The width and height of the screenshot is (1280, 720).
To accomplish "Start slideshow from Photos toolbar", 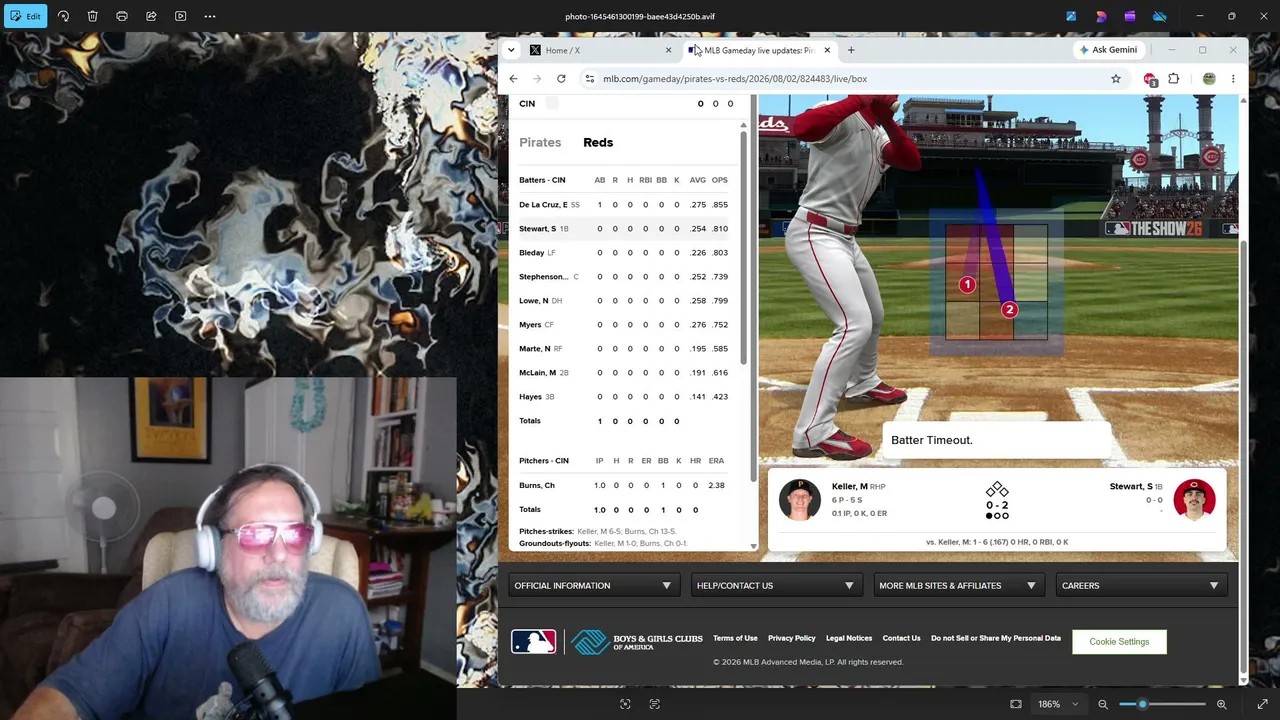I will coord(180,16).
